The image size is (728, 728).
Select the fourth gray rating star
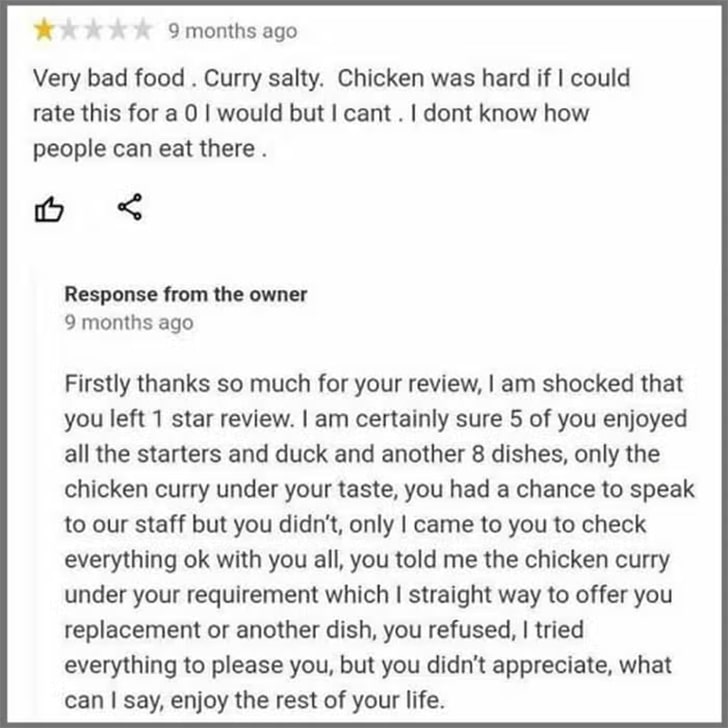pos(117,30)
